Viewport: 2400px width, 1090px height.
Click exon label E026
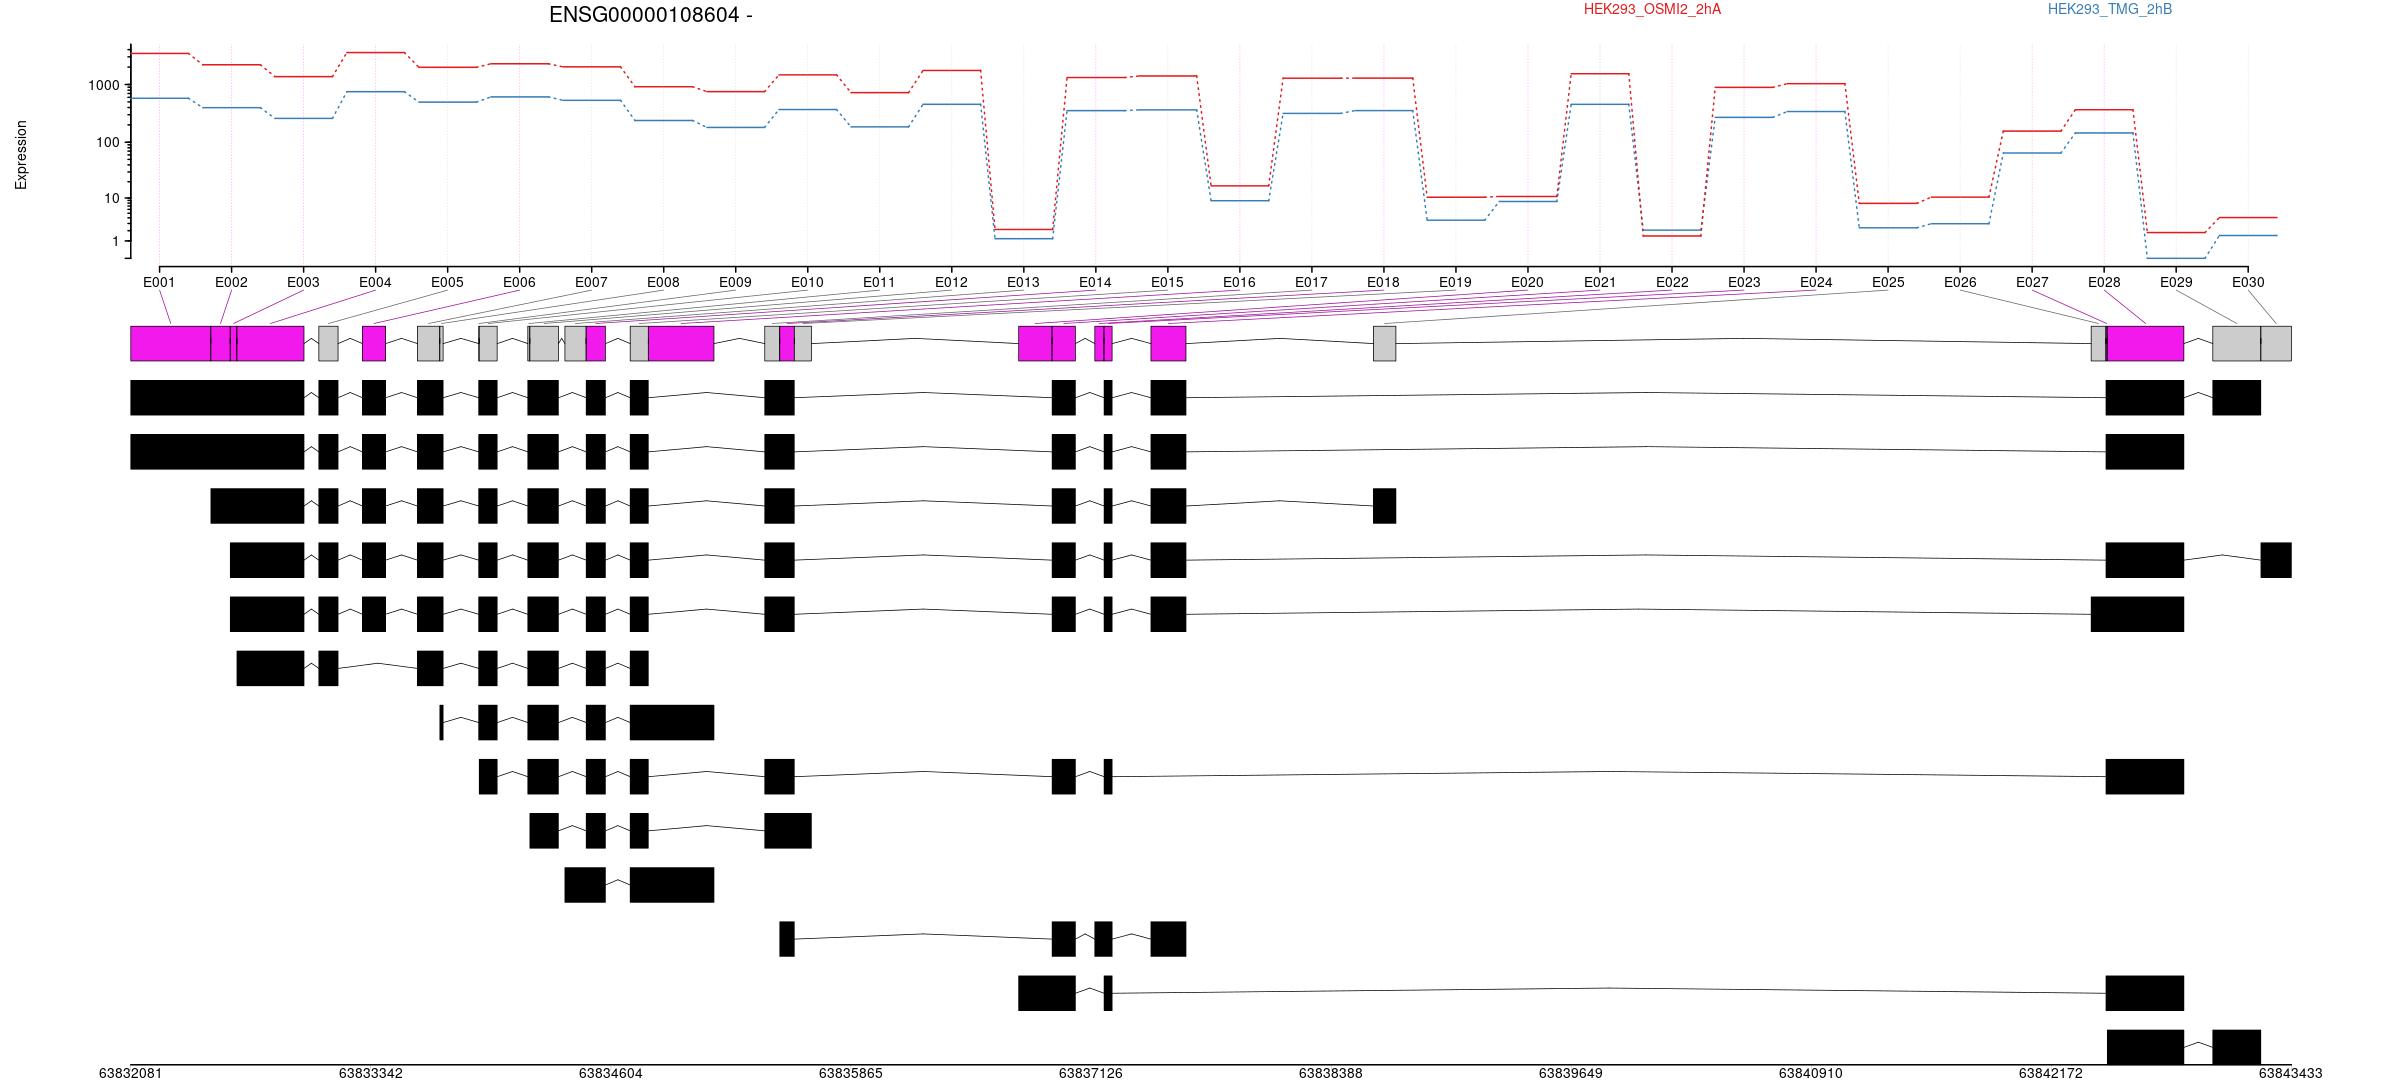click(1960, 282)
